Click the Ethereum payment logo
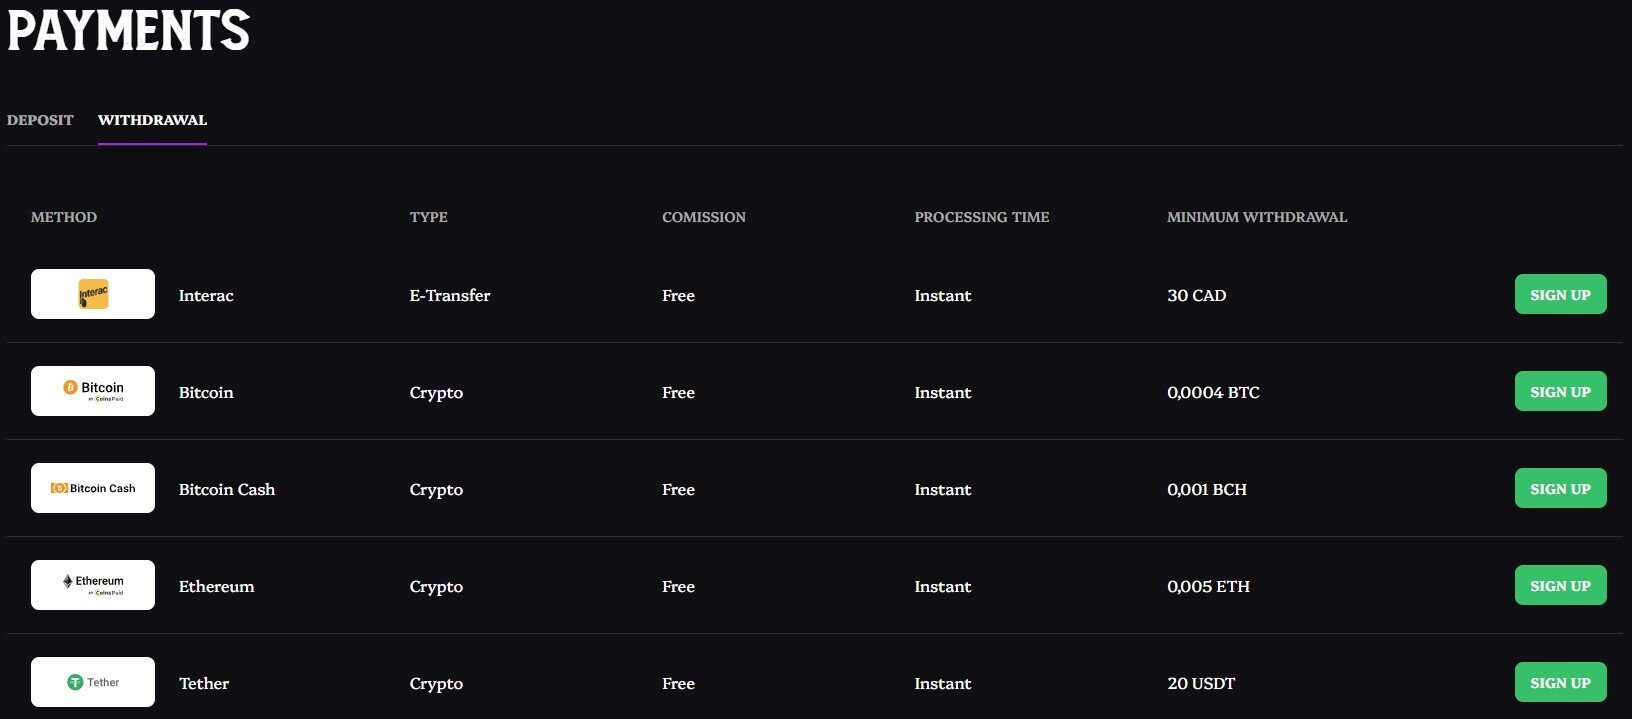Screen dimensions: 1632x719 tap(93, 585)
